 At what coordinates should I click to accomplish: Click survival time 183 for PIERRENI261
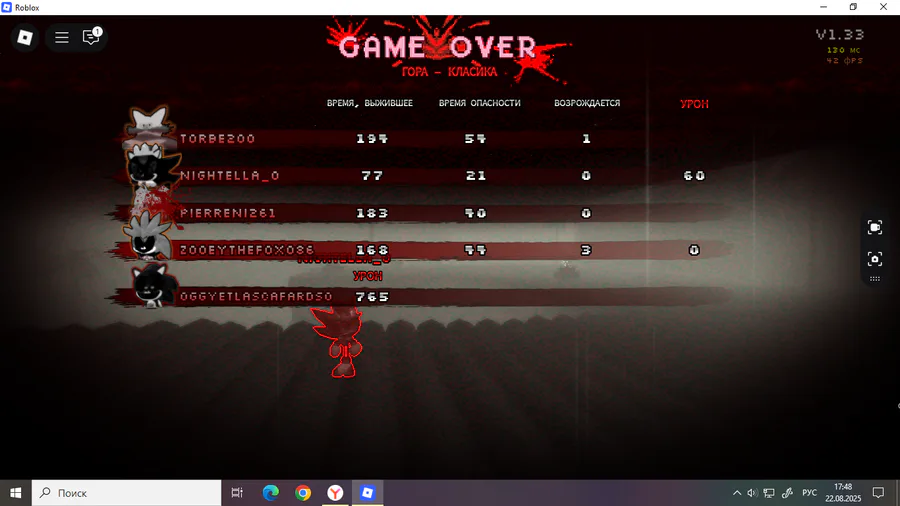click(x=372, y=213)
